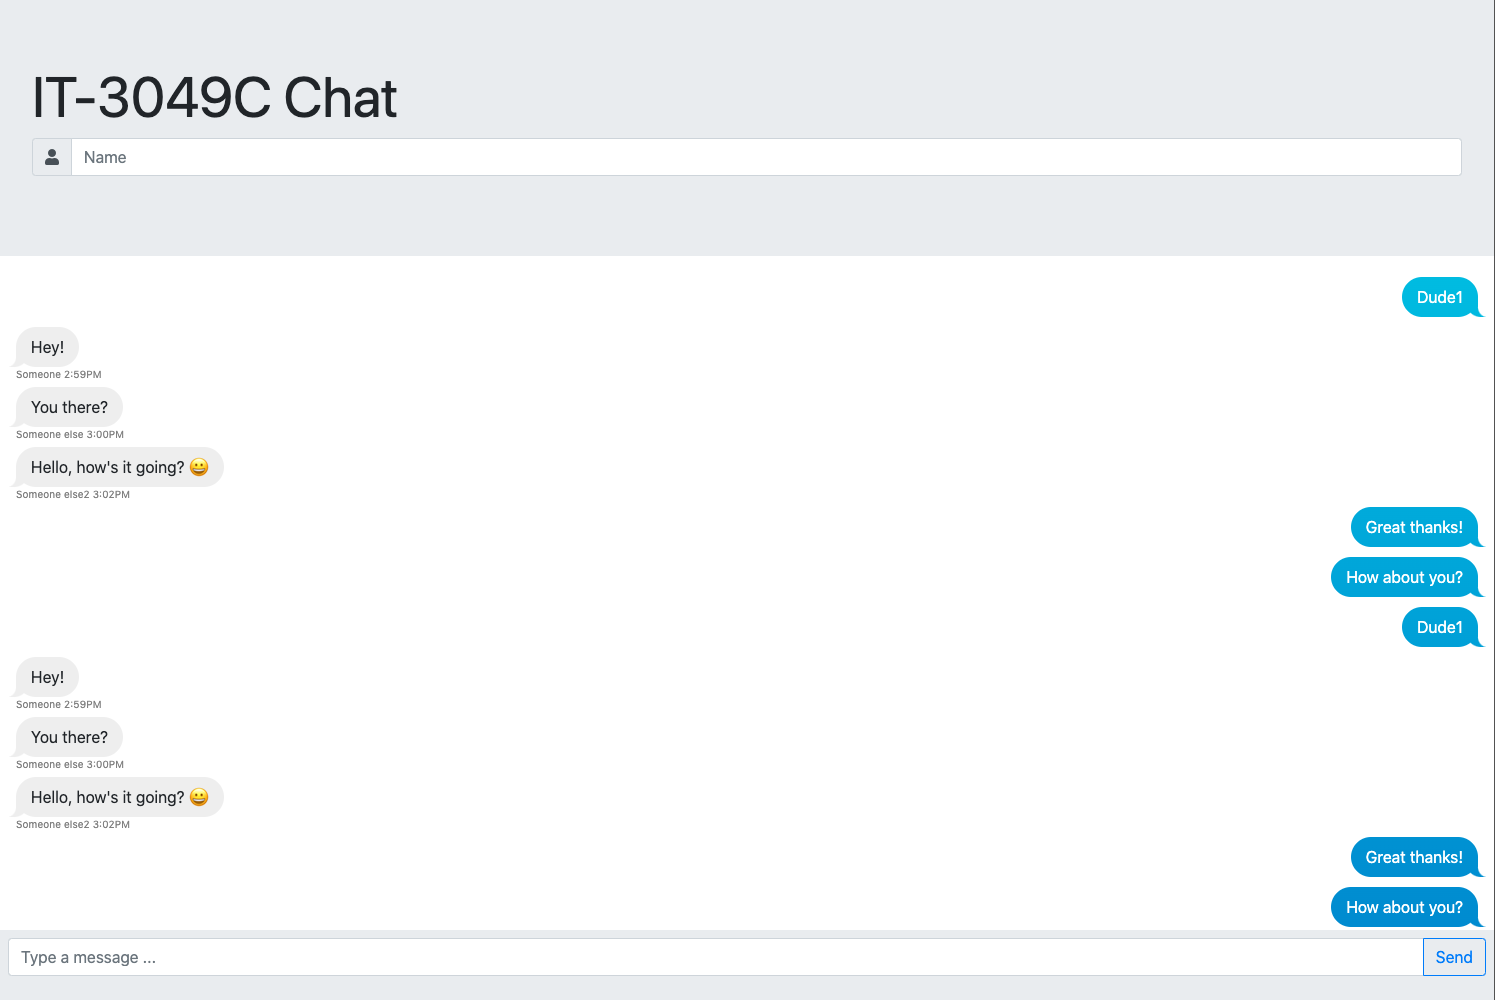Select the second Great thanks! bubble
Screen dimensions: 1495x1000
point(1414,857)
